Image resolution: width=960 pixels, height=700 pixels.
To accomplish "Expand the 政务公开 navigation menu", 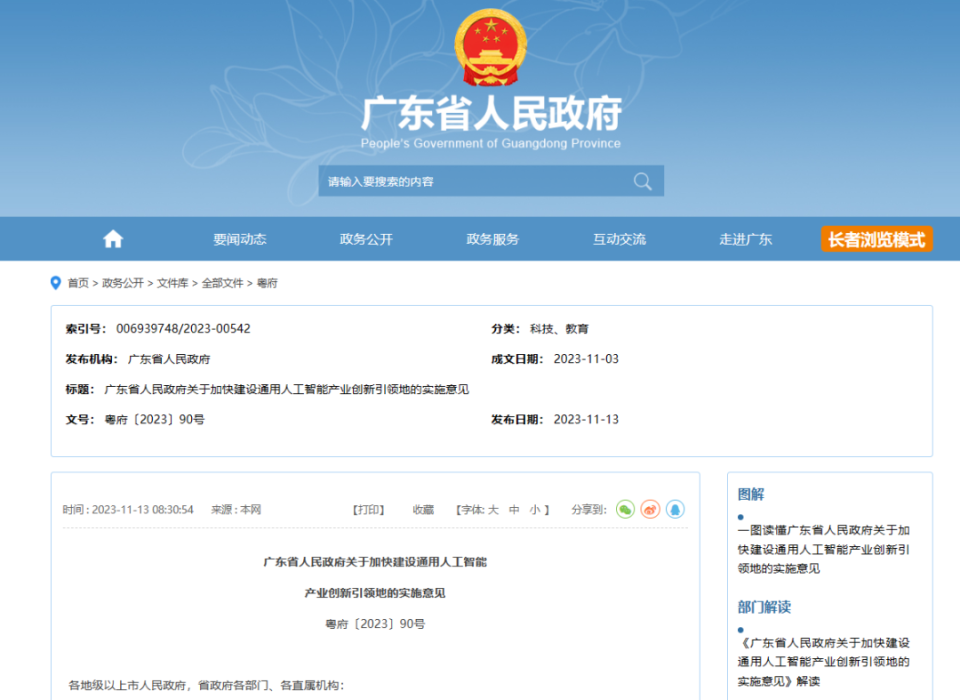I will pos(366,239).
